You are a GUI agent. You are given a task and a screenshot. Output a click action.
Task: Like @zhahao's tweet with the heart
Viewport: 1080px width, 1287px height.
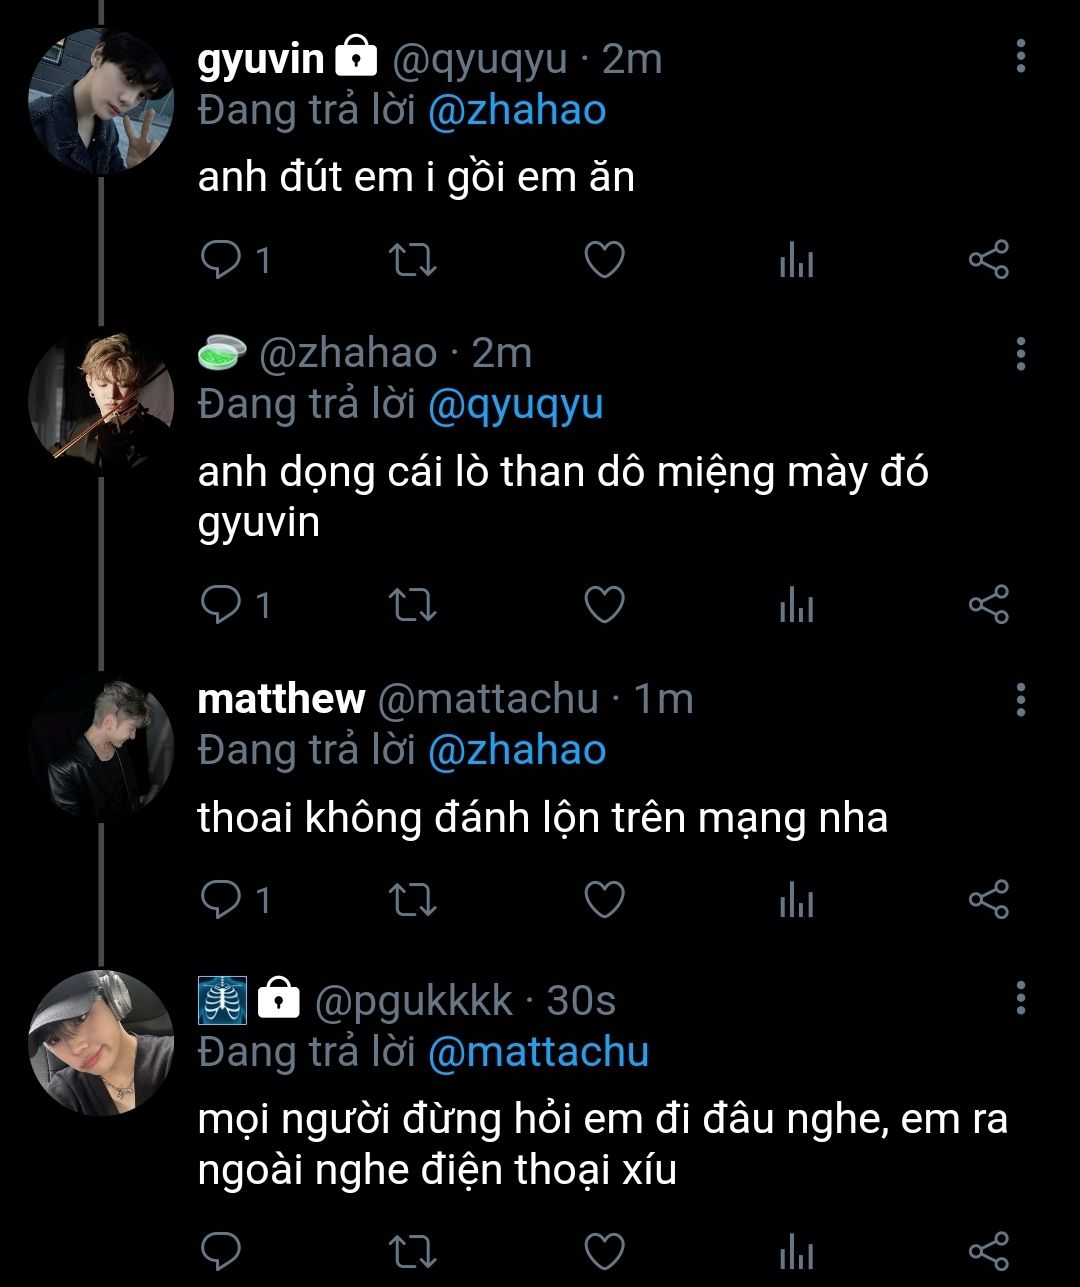click(604, 605)
